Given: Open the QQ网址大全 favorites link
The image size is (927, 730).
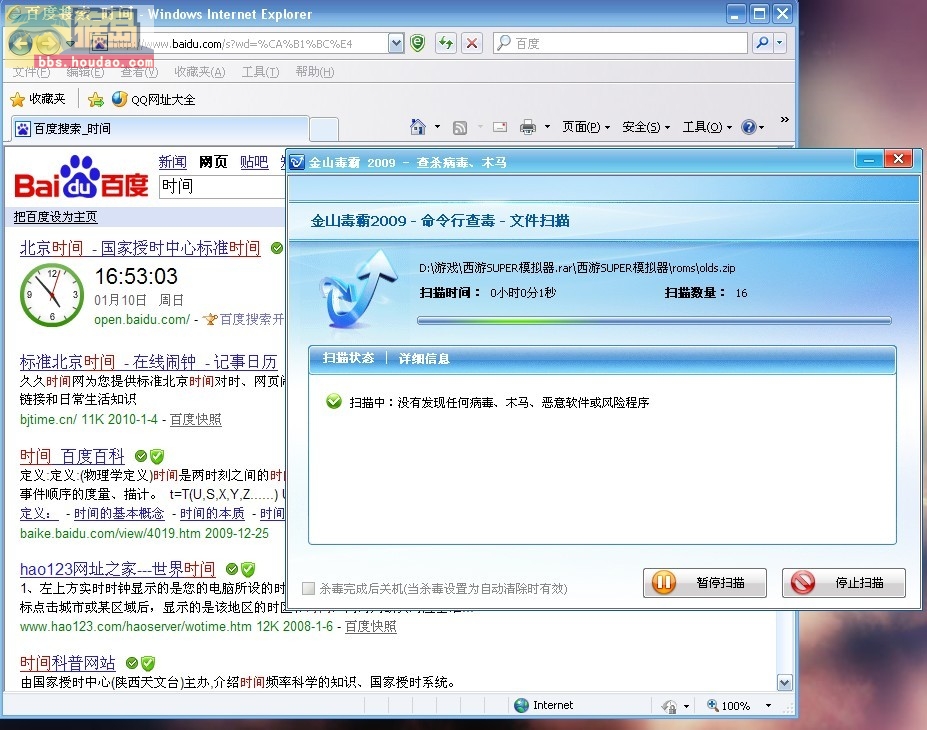Looking at the screenshot, I should (x=154, y=99).
